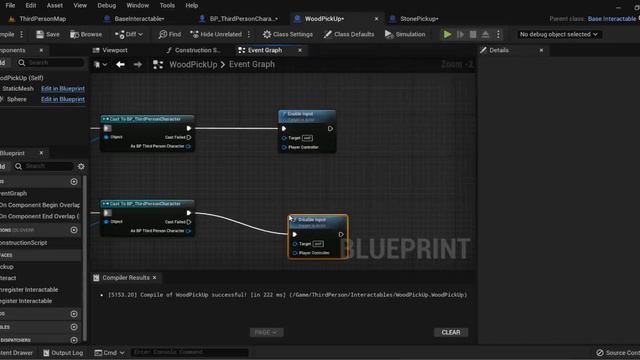Clear the compiler results

[x=451, y=332]
